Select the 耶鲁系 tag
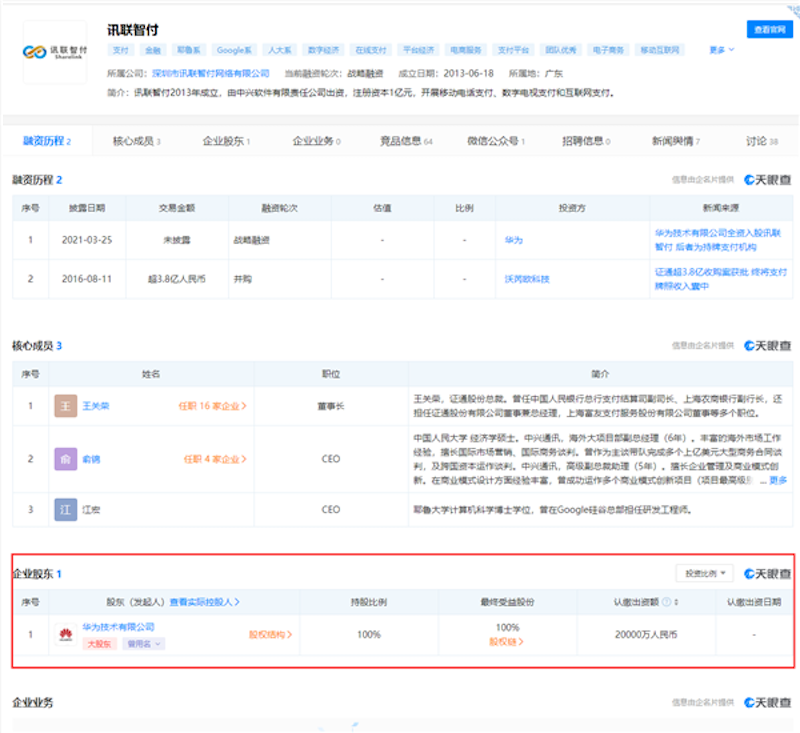The width and height of the screenshot is (800, 733). click(x=189, y=50)
